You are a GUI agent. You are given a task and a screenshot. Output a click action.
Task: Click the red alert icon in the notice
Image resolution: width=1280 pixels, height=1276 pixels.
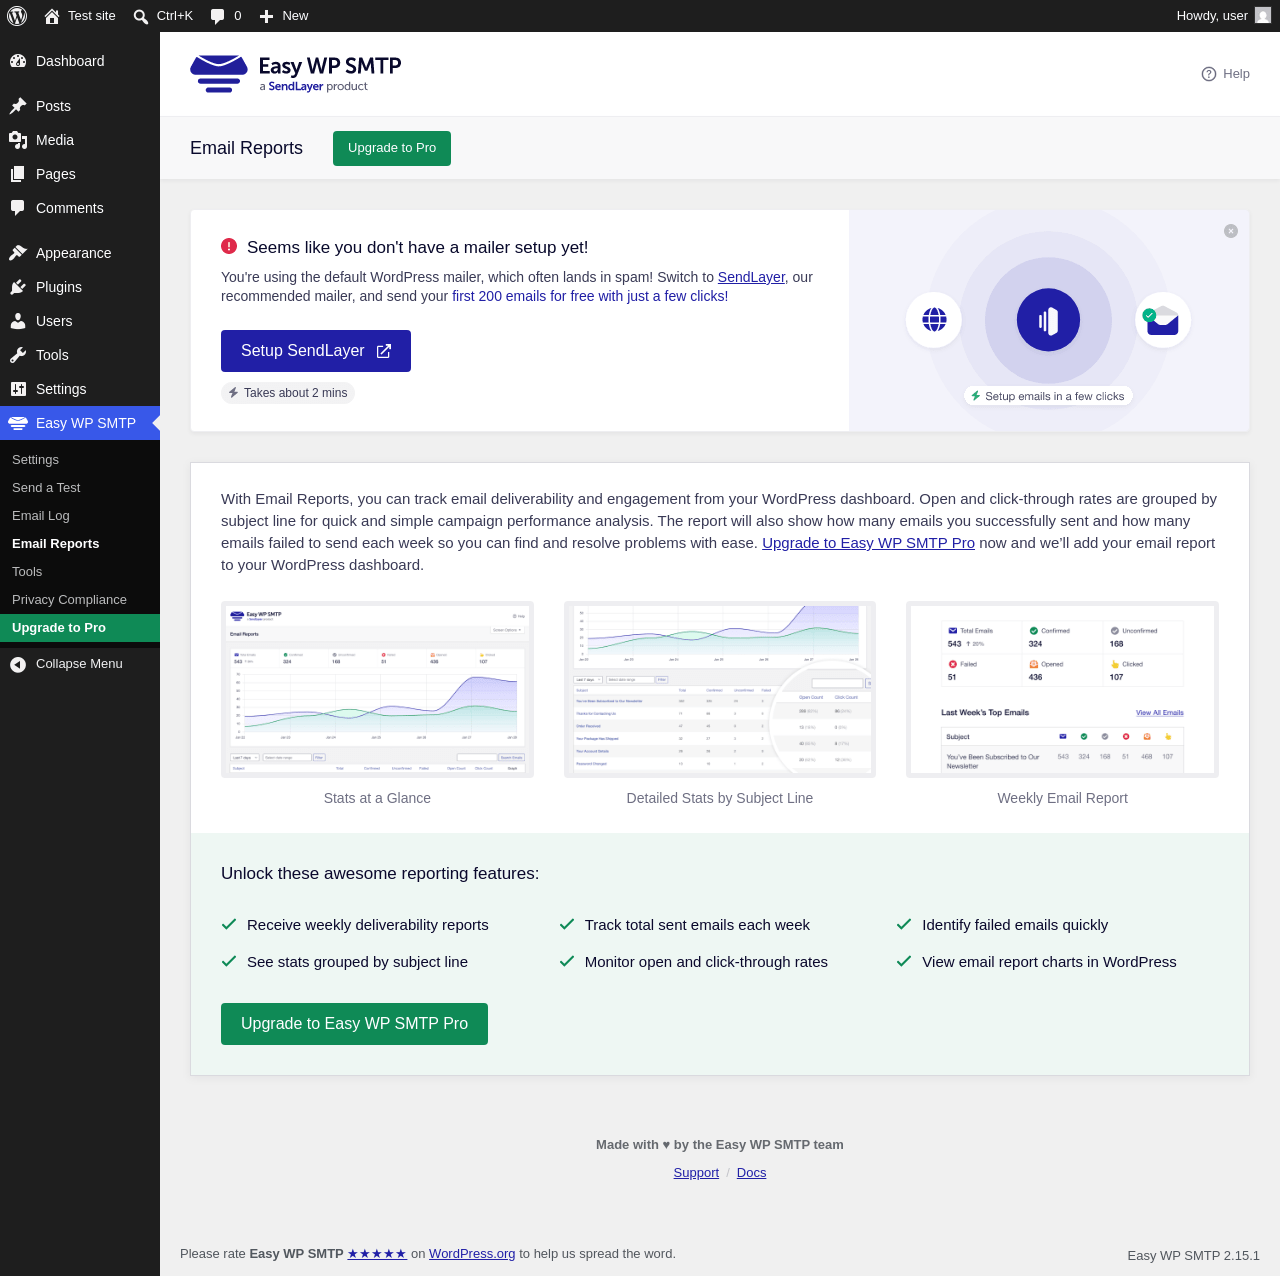[229, 246]
